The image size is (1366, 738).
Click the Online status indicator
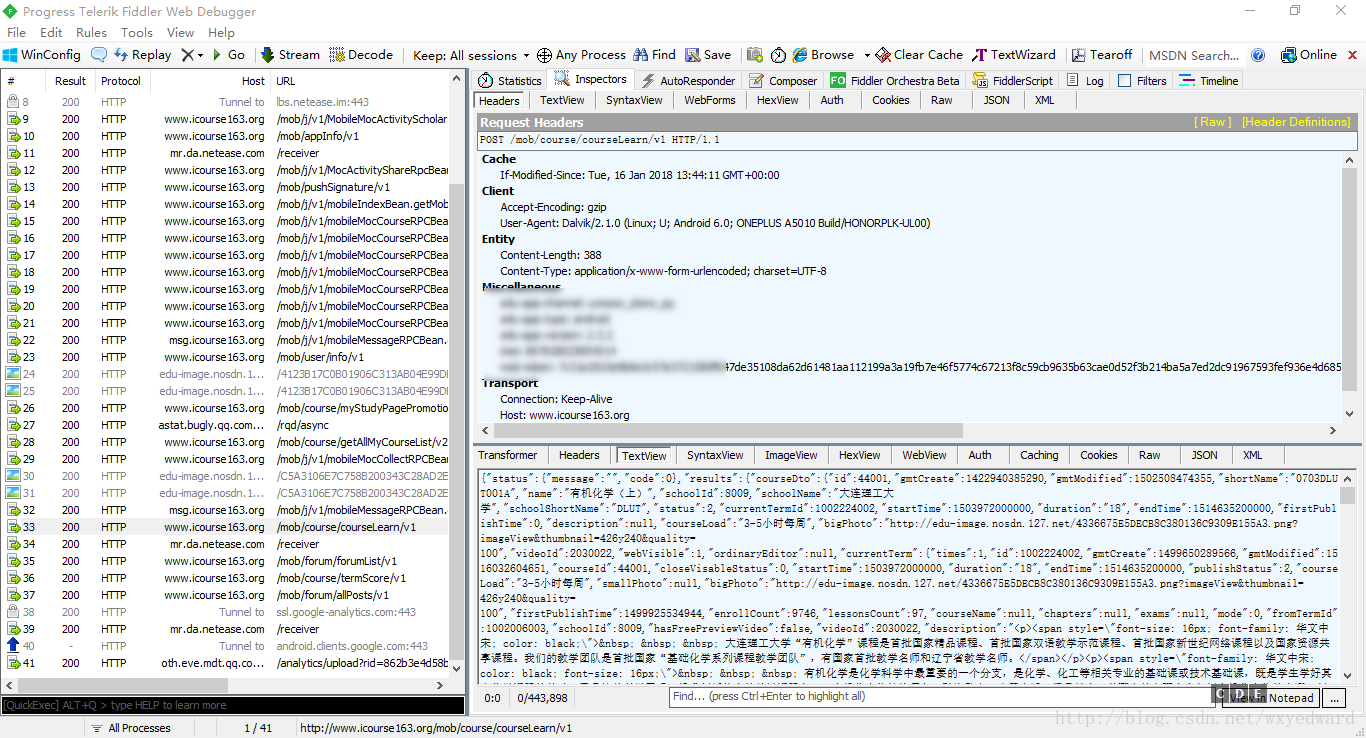click(x=1308, y=55)
